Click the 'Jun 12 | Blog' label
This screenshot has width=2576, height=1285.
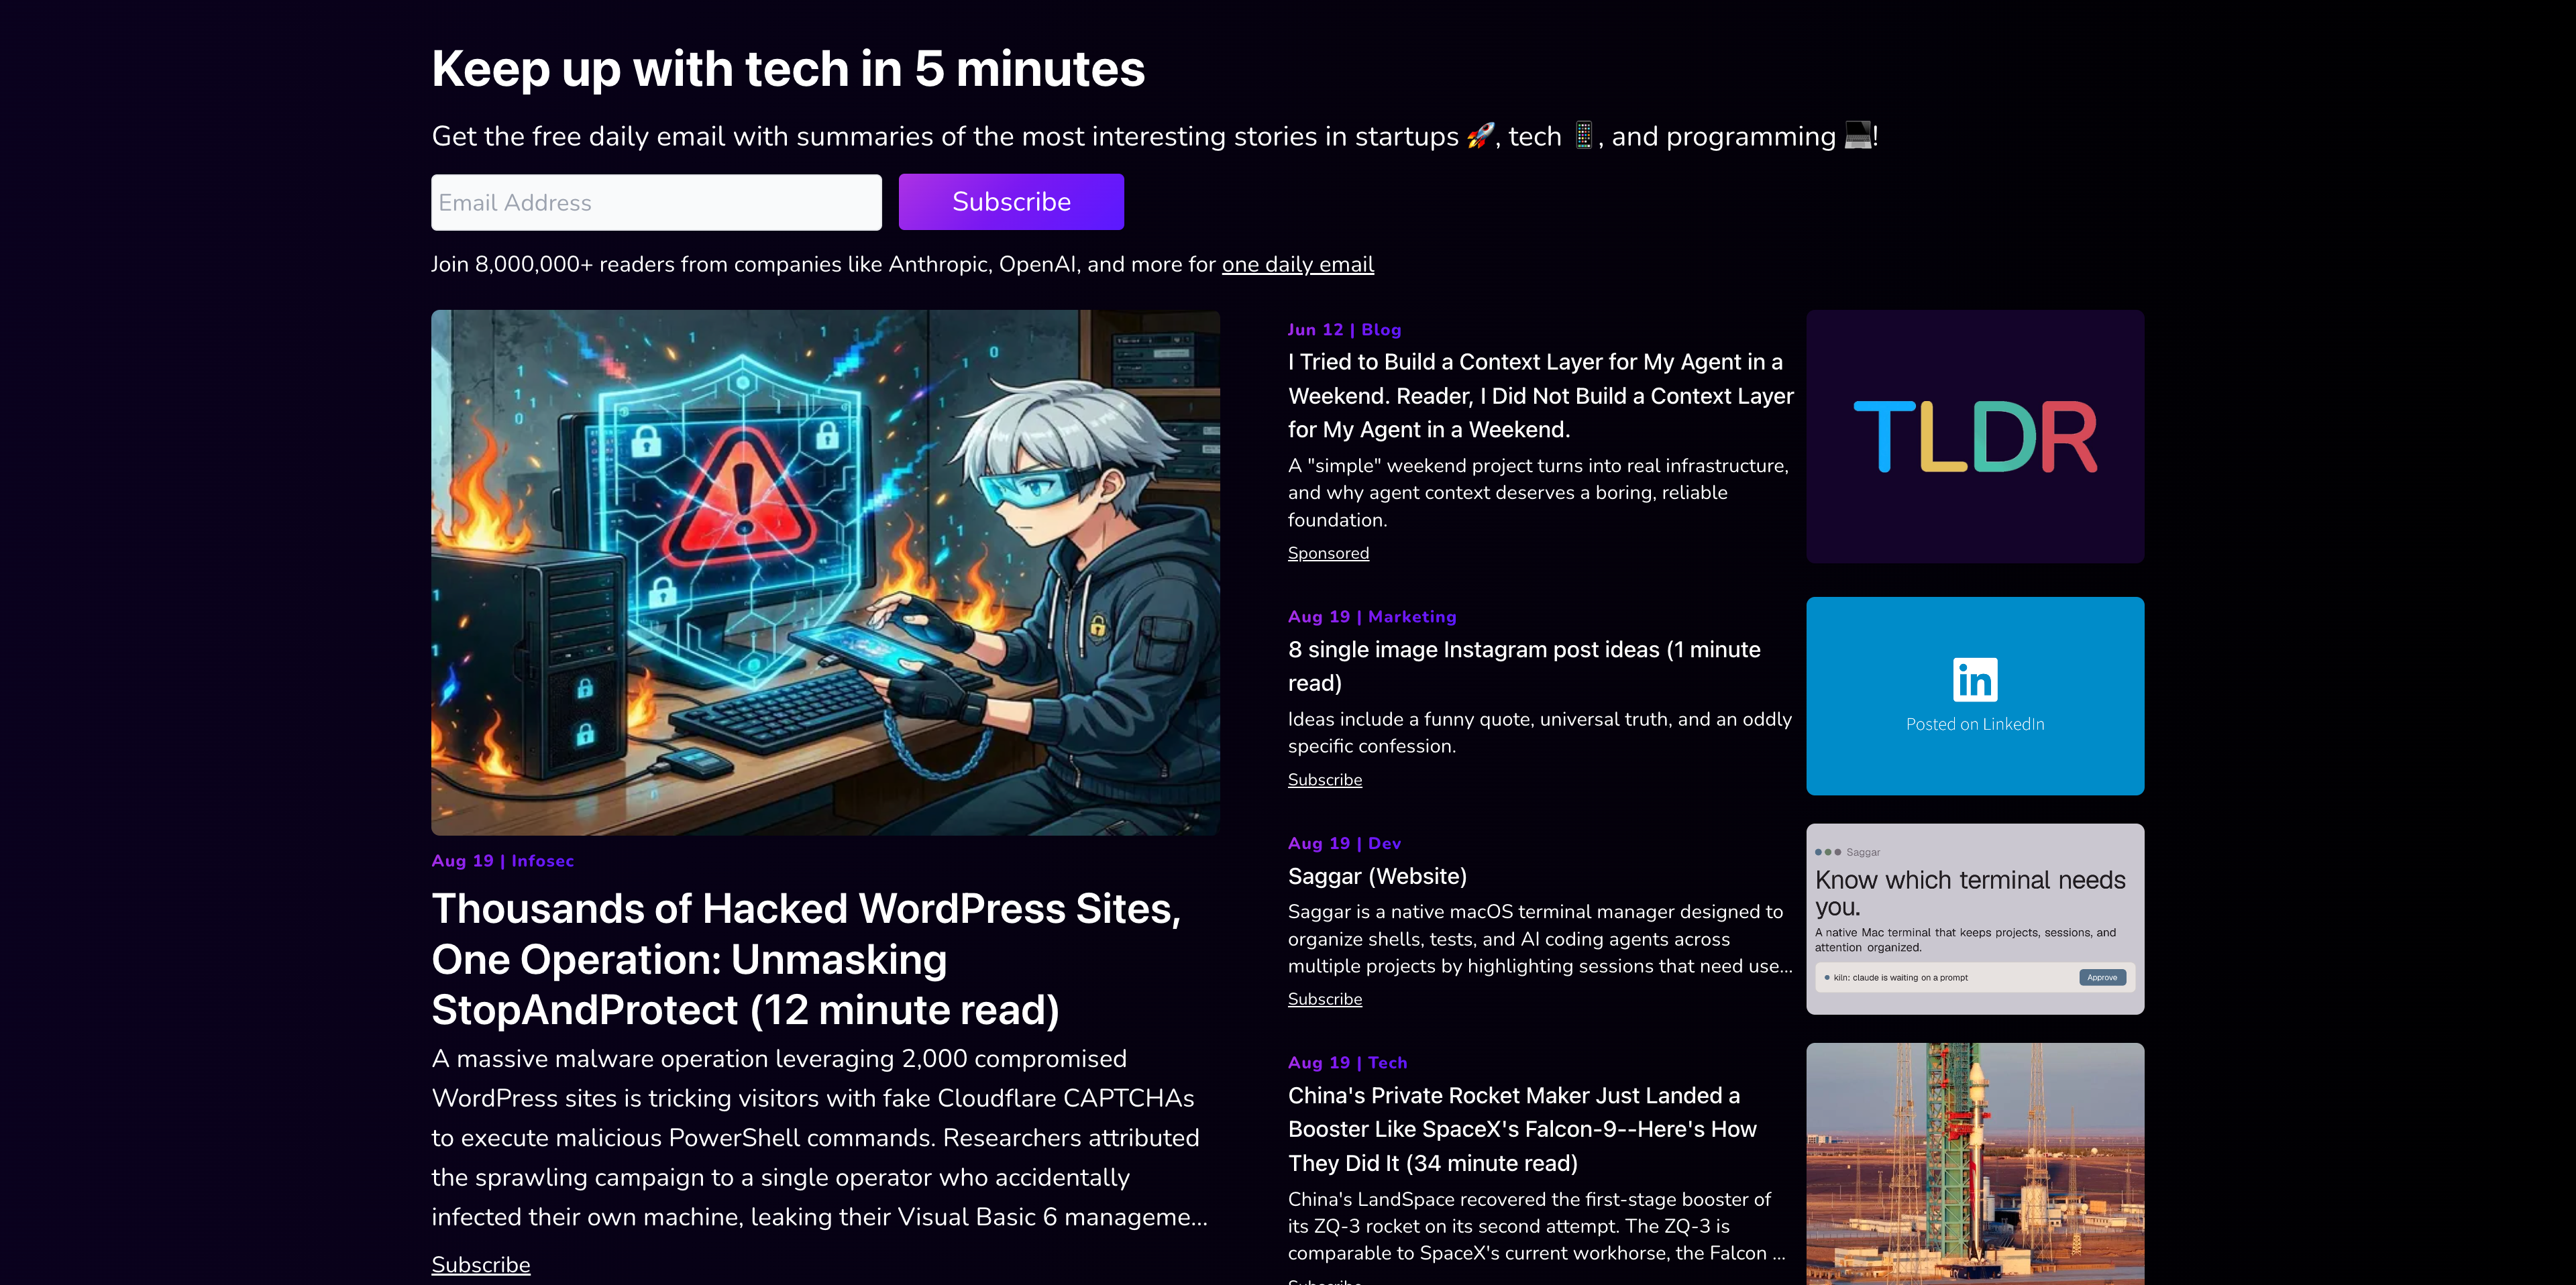click(1344, 329)
